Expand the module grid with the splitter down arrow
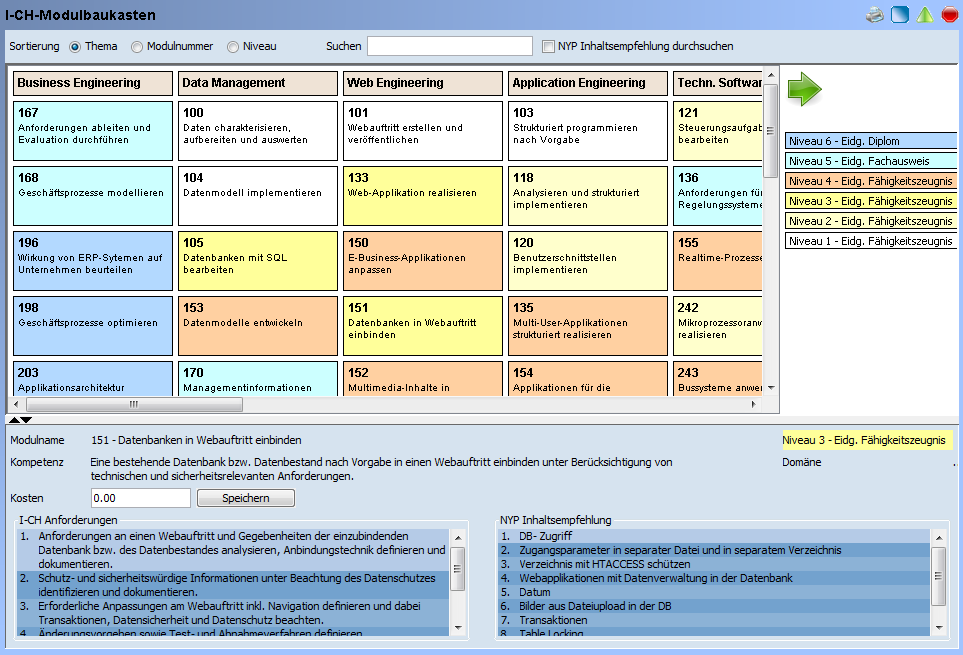The image size is (963, 655). pyautogui.click(x=26, y=420)
